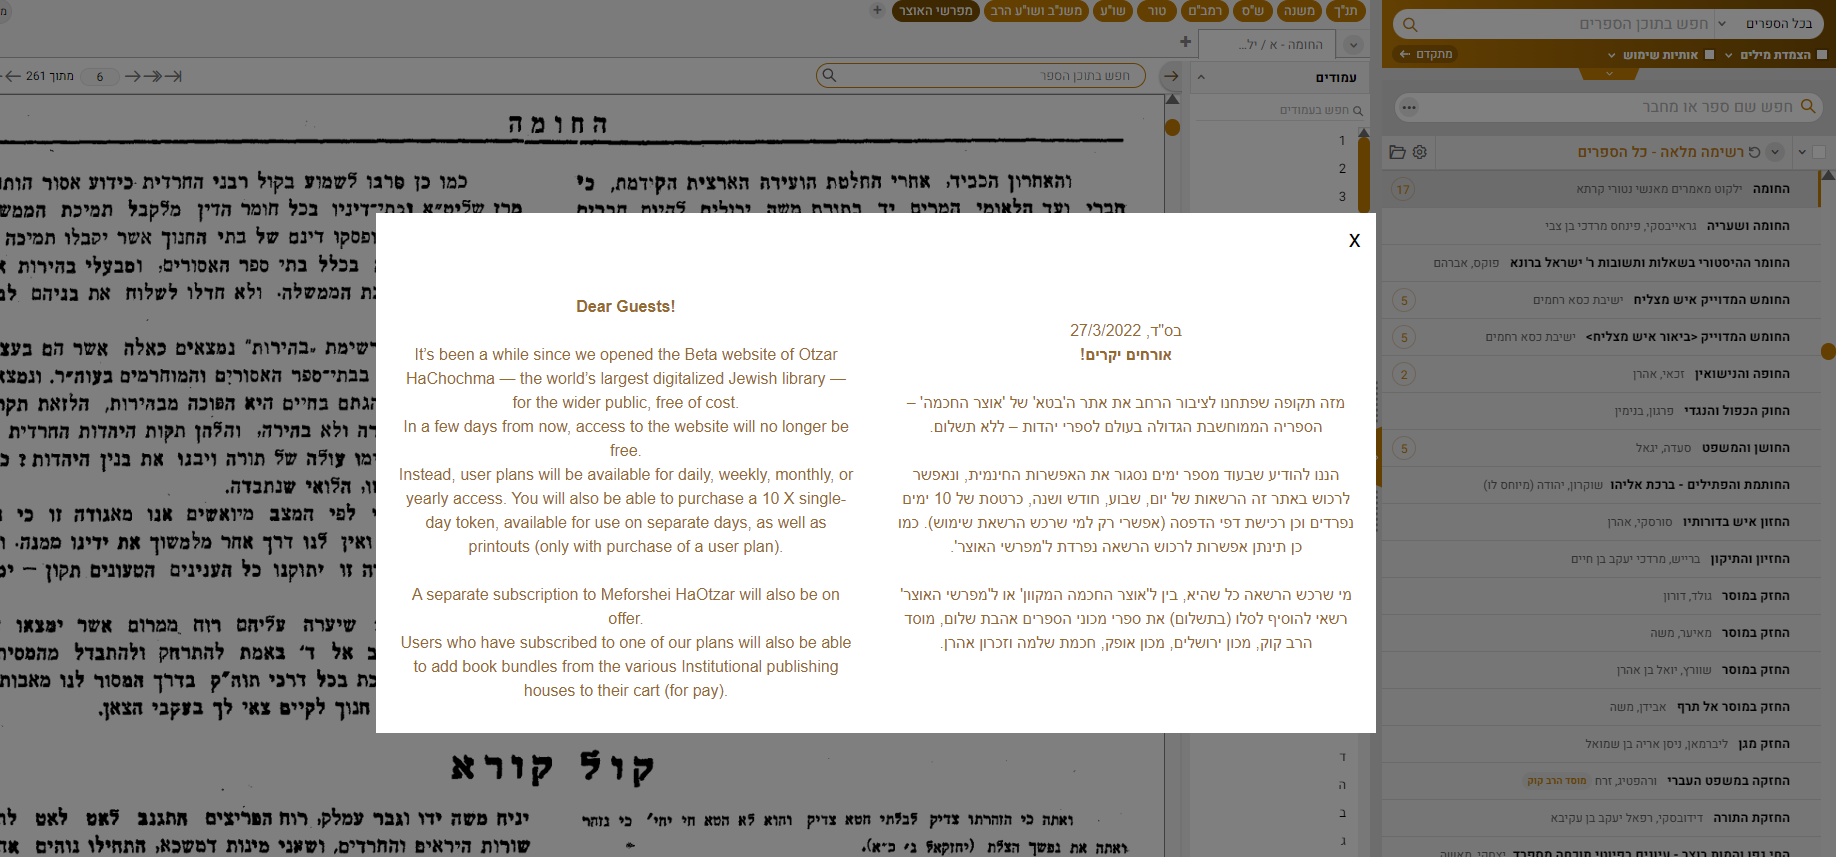Open the round dropdown beside רשימה מלאה
The height and width of the screenshot is (857, 1836).
(x=1775, y=152)
